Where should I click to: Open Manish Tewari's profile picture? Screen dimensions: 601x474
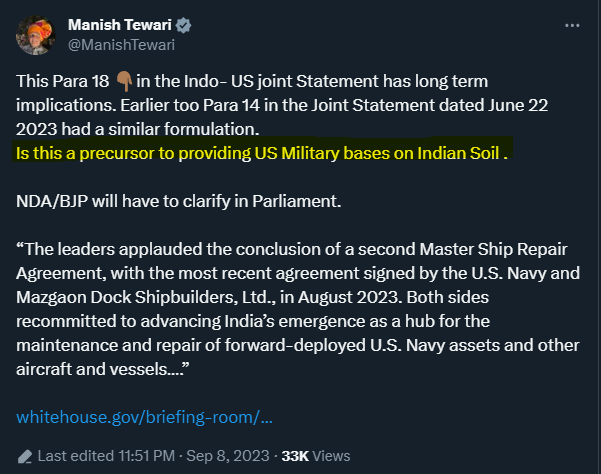tap(33, 34)
